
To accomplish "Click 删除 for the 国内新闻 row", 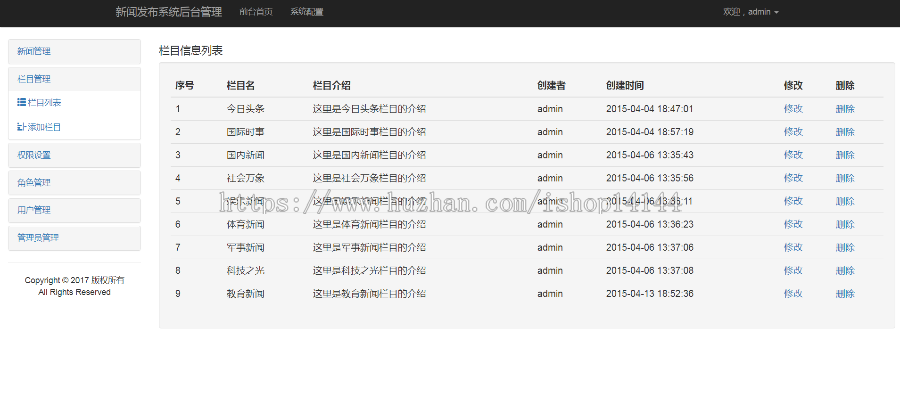I will coord(845,155).
